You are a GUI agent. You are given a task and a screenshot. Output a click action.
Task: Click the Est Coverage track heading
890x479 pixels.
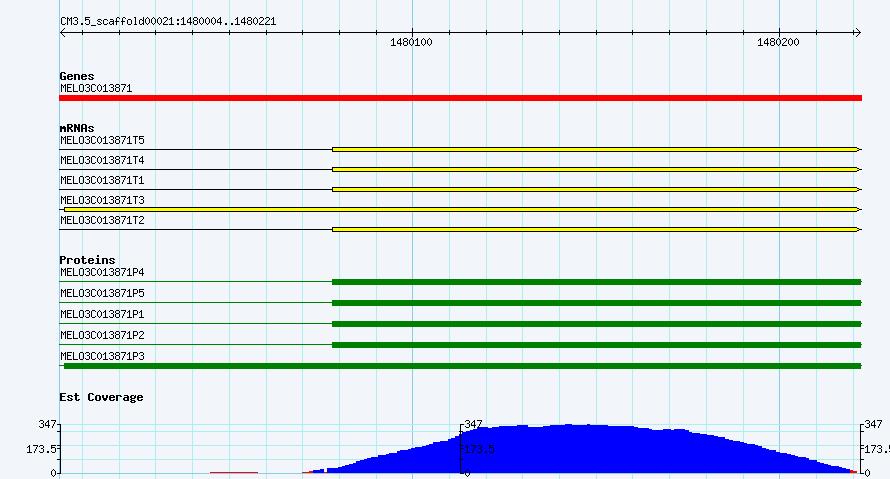coord(101,397)
